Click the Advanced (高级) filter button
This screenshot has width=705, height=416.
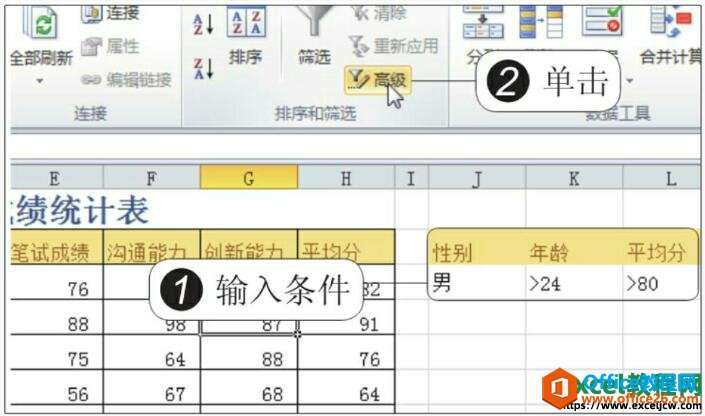pyautogui.click(x=377, y=80)
